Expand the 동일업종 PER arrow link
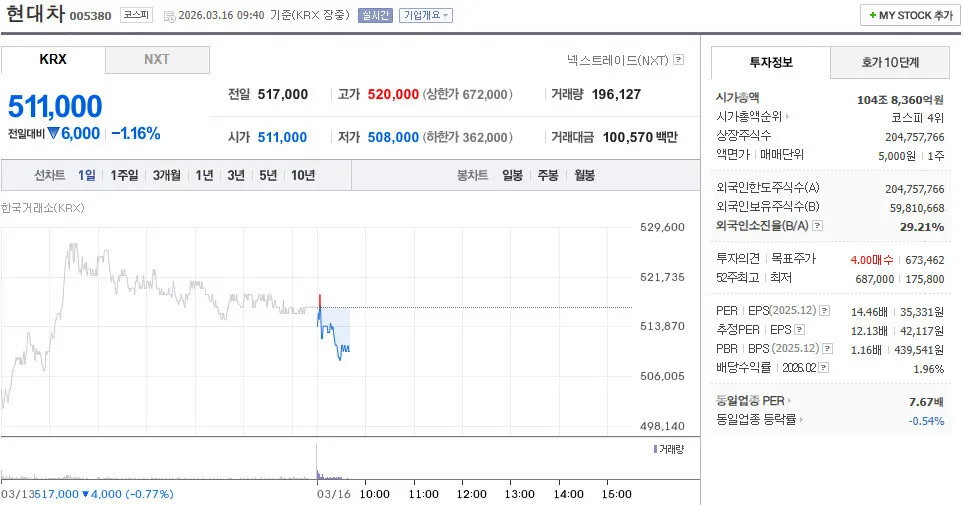Viewport: 965px width, 505px height. [790, 400]
